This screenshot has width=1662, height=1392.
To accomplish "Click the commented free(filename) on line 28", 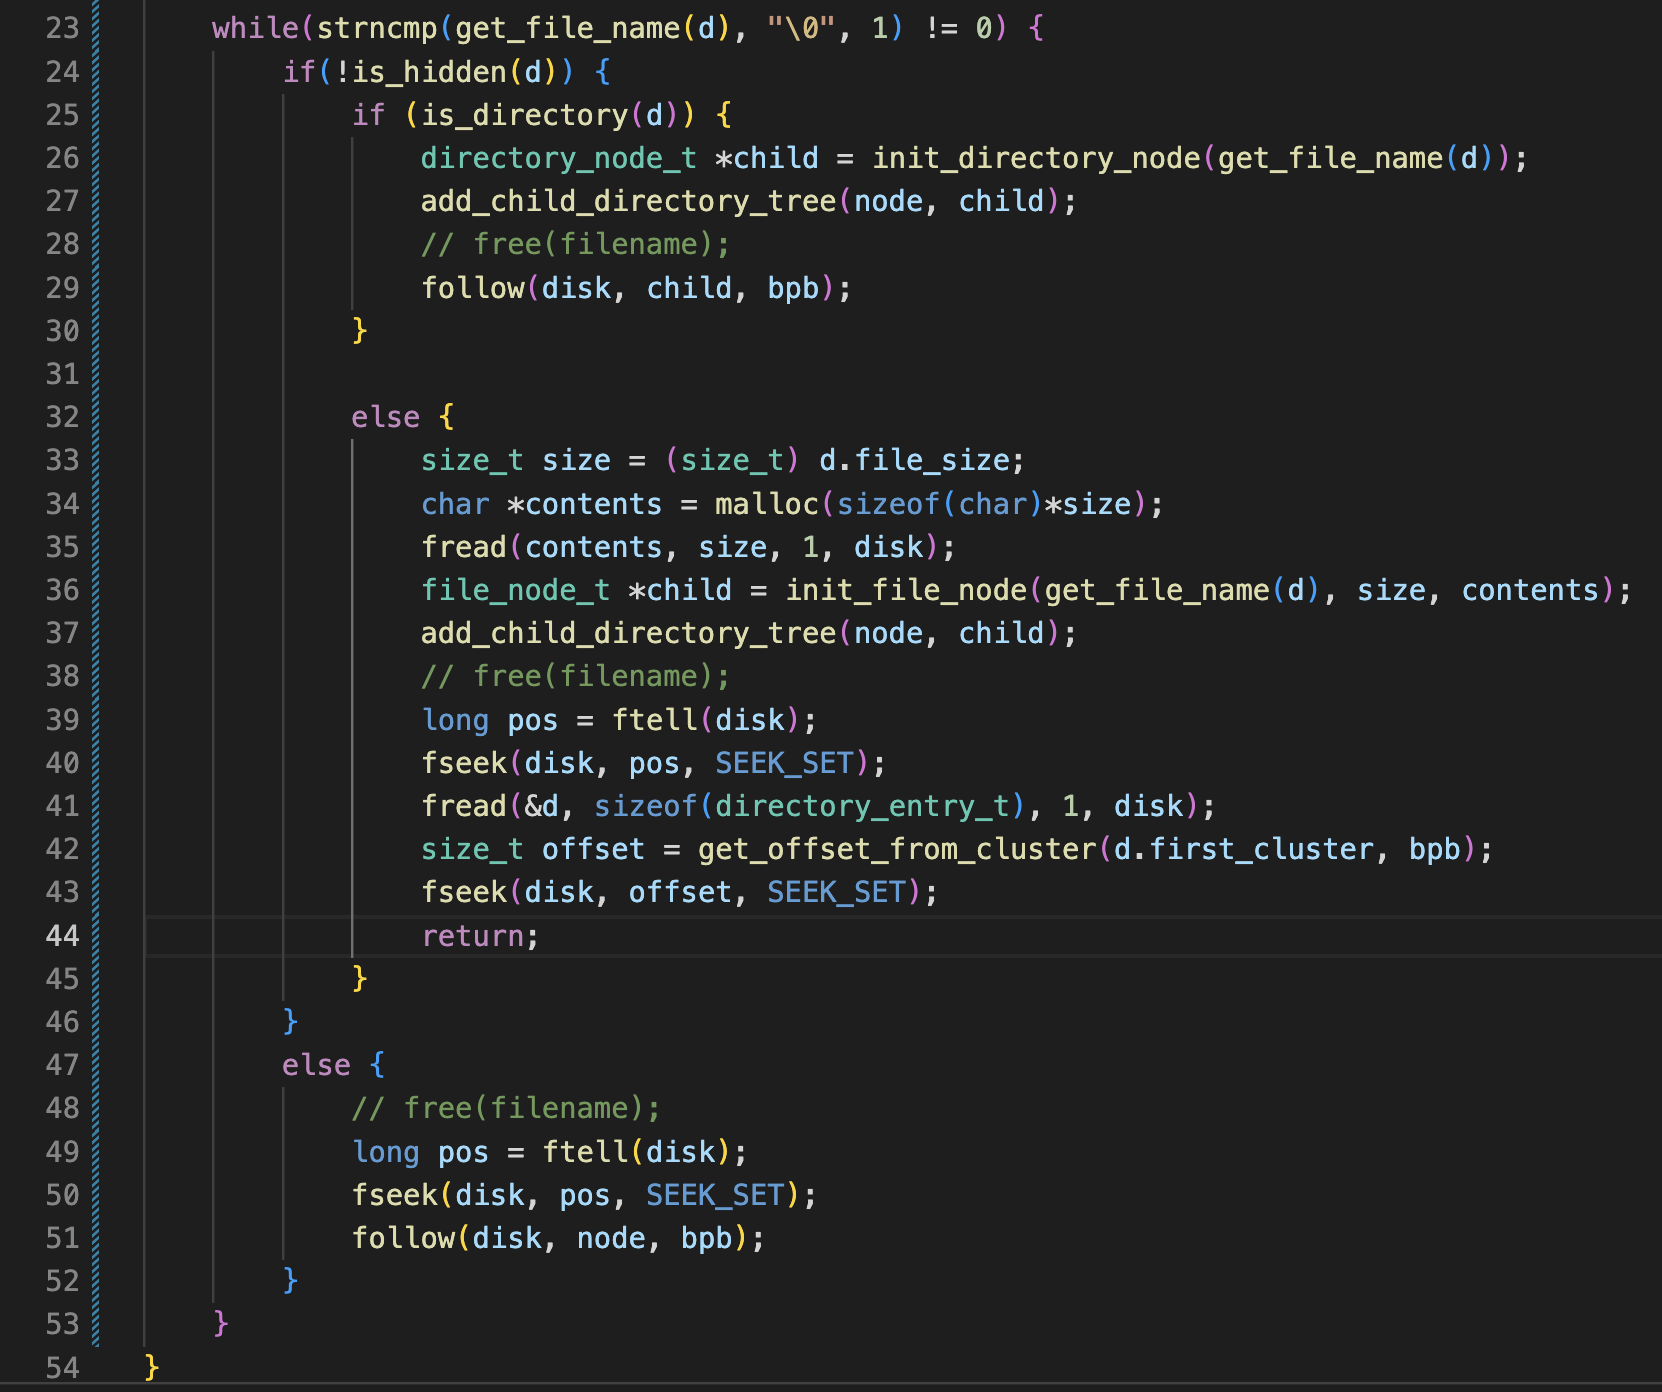I will tap(576, 245).
